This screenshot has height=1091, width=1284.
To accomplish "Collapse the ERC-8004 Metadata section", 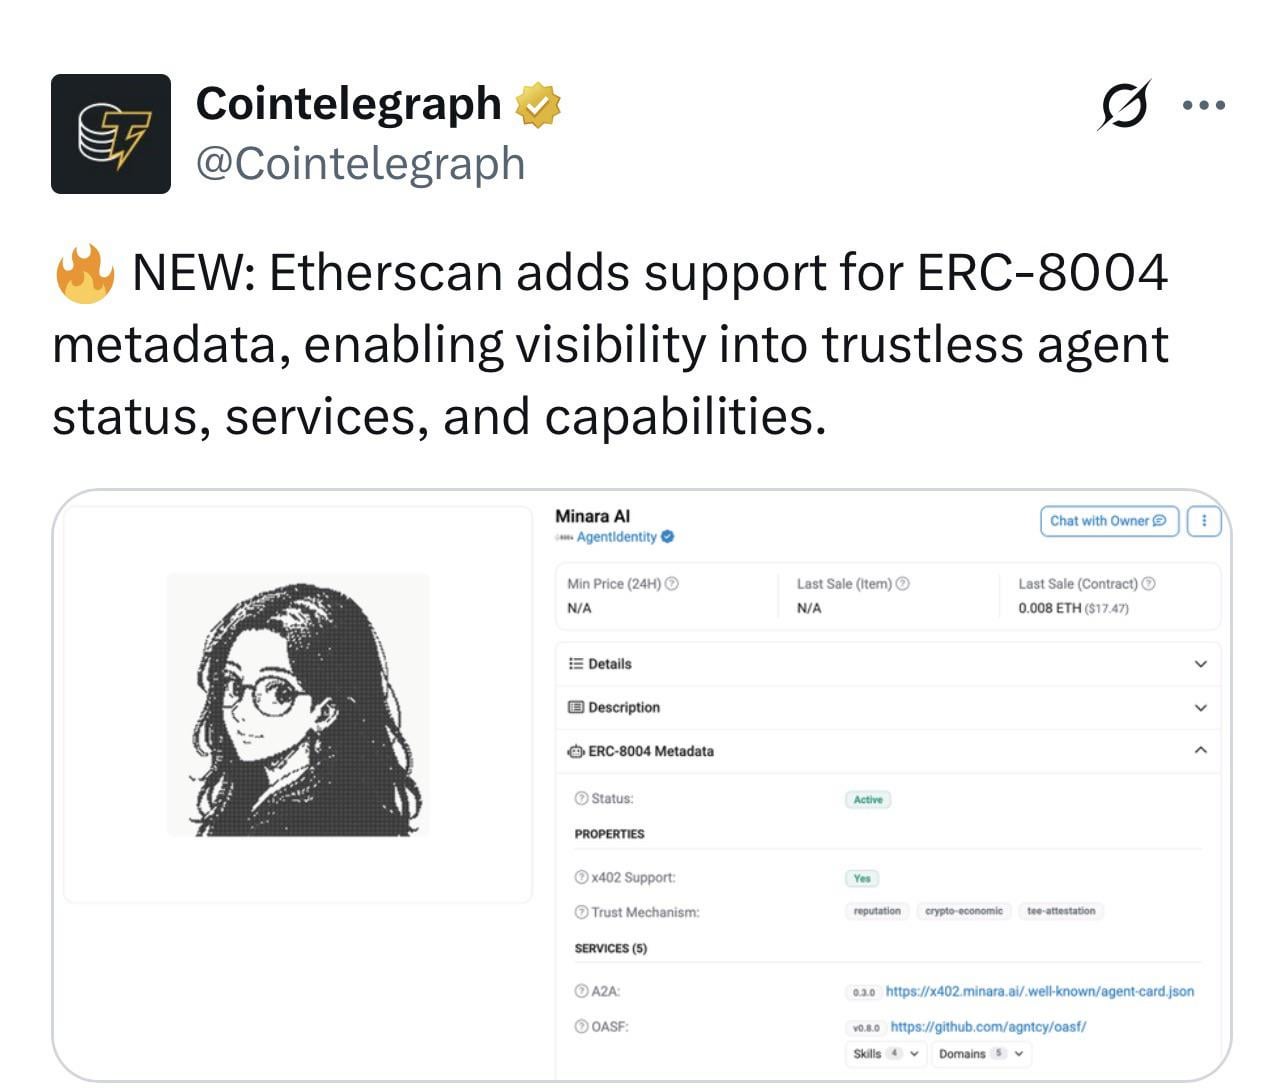I will 1200,751.
